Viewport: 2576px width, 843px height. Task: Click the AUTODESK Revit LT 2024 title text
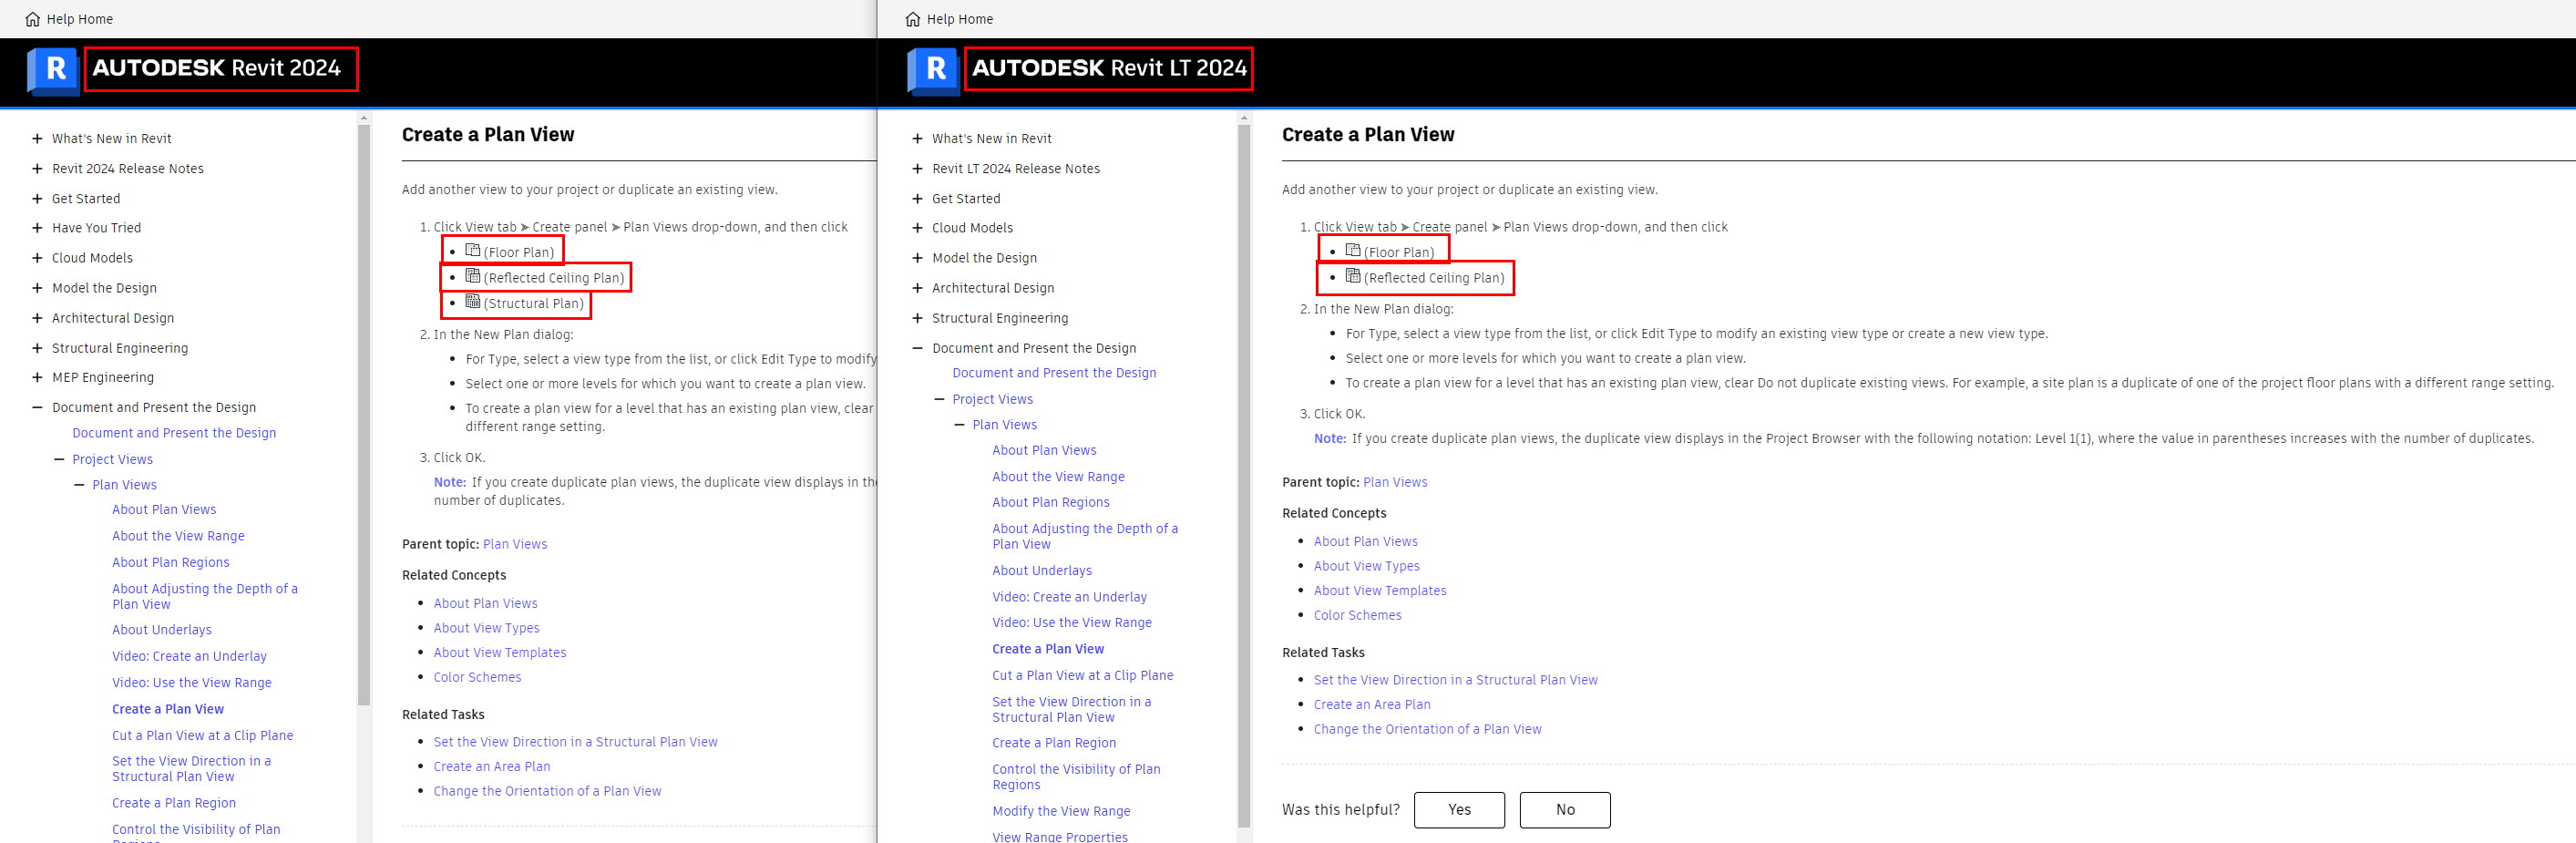[x=1109, y=68]
